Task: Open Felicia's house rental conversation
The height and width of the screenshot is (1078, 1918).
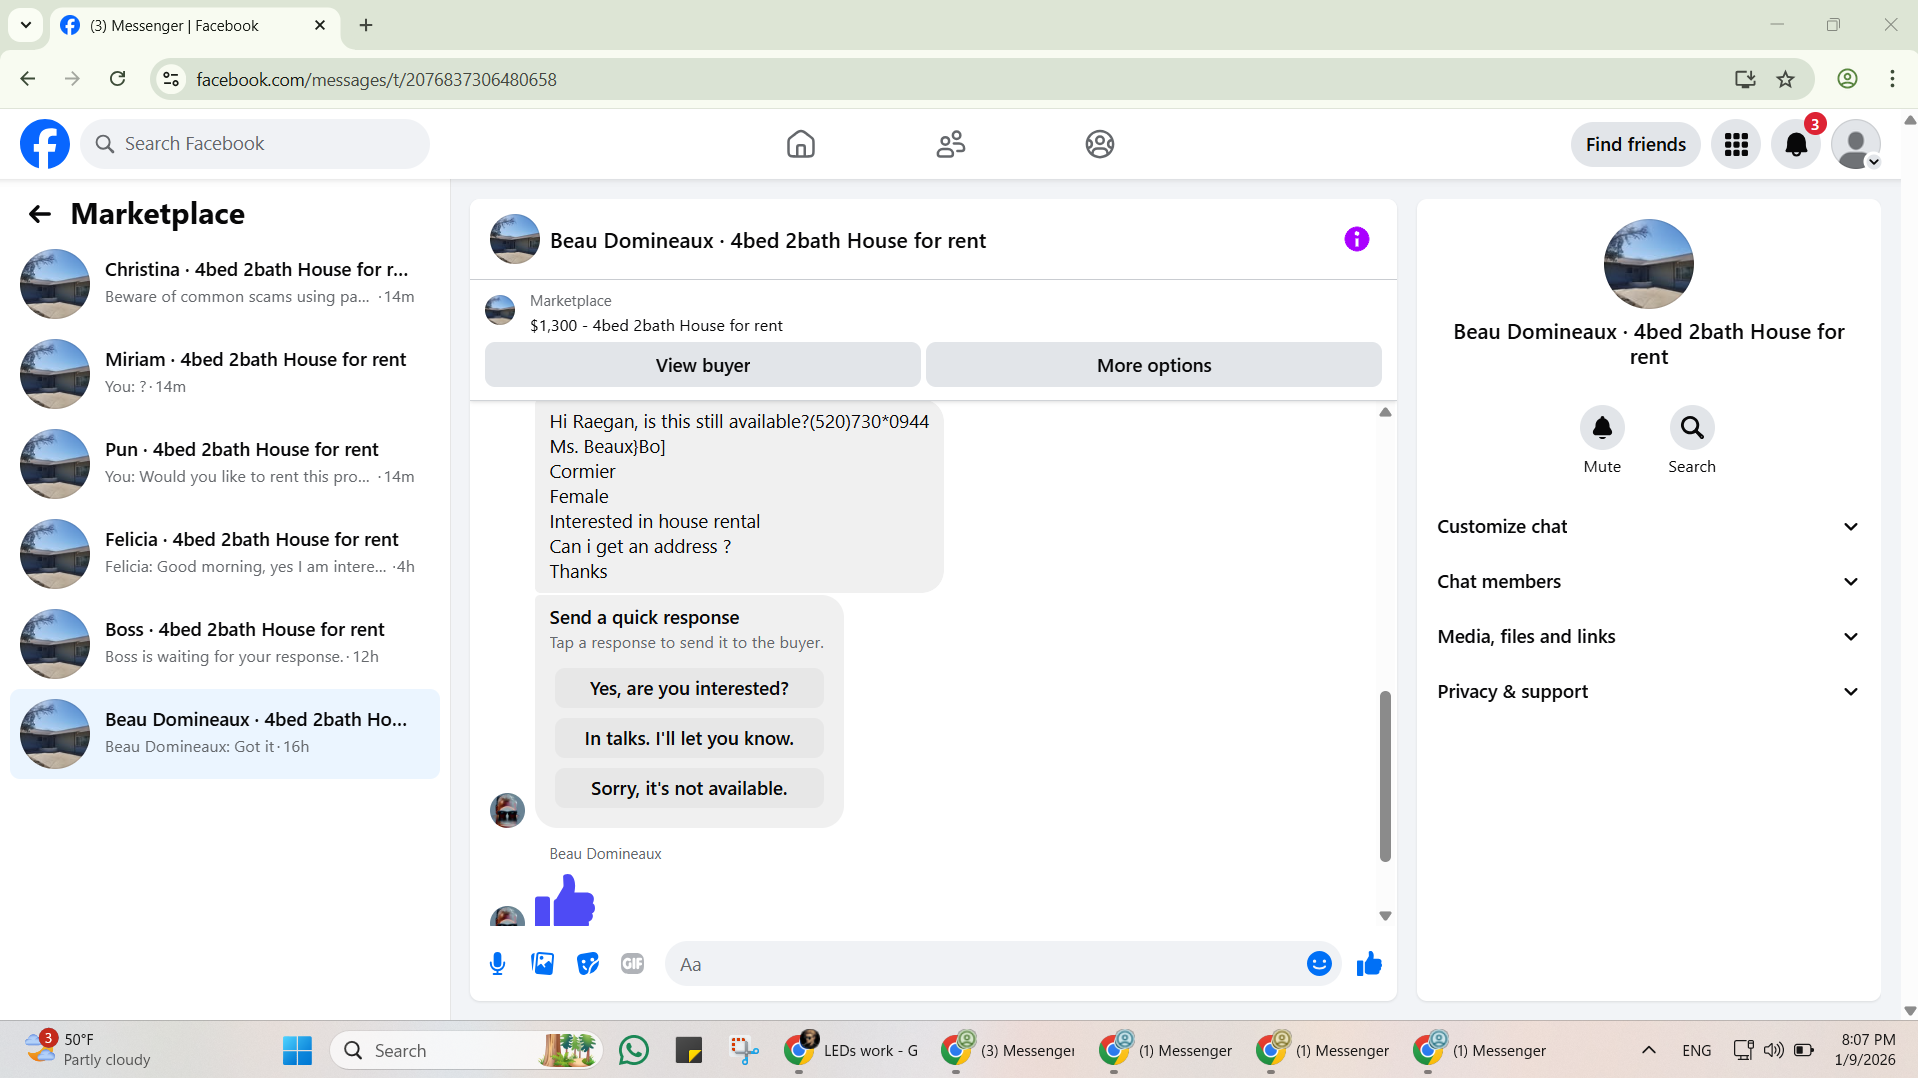Action: [225, 554]
